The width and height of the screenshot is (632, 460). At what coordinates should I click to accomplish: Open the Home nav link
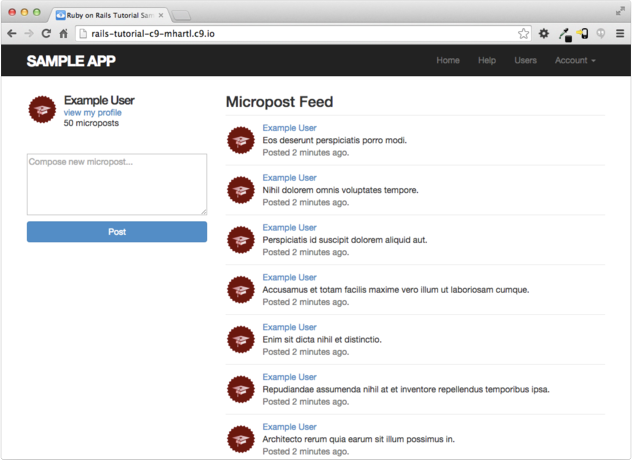(x=448, y=61)
